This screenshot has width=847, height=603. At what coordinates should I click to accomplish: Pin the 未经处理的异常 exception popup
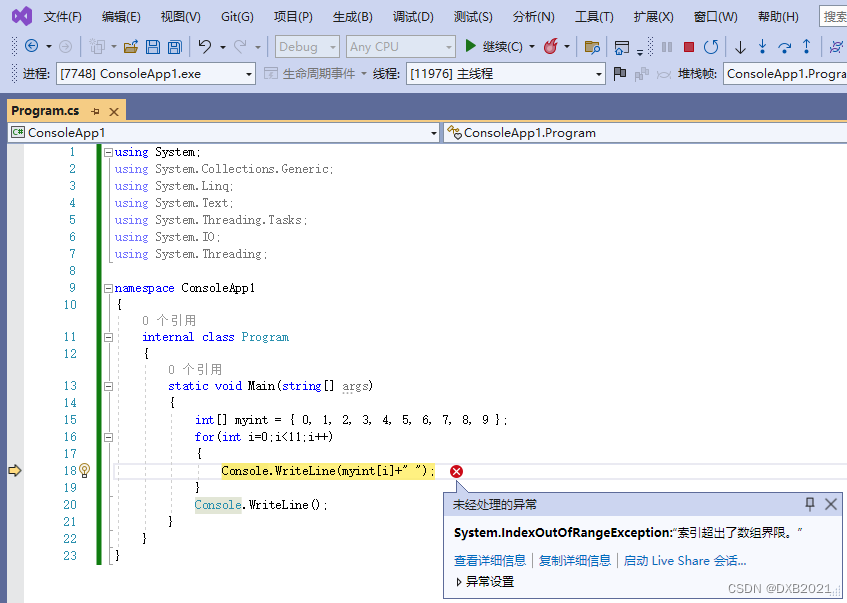[810, 504]
